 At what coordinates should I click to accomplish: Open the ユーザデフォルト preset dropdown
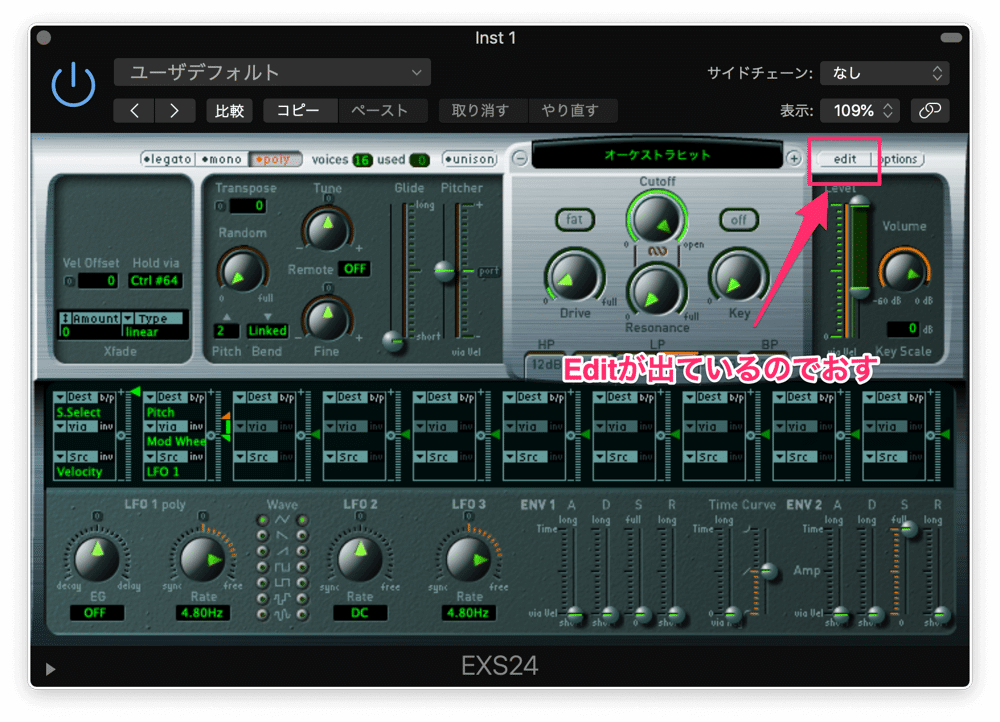272,72
